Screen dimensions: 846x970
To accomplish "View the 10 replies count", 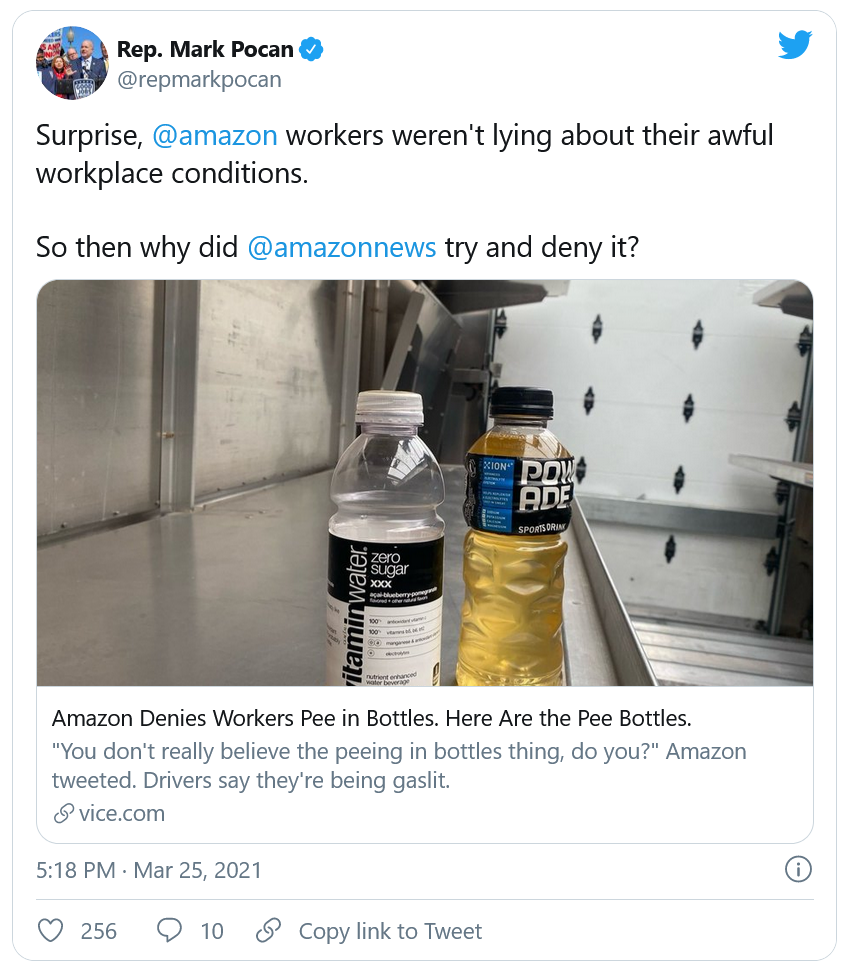I will coord(212,931).
